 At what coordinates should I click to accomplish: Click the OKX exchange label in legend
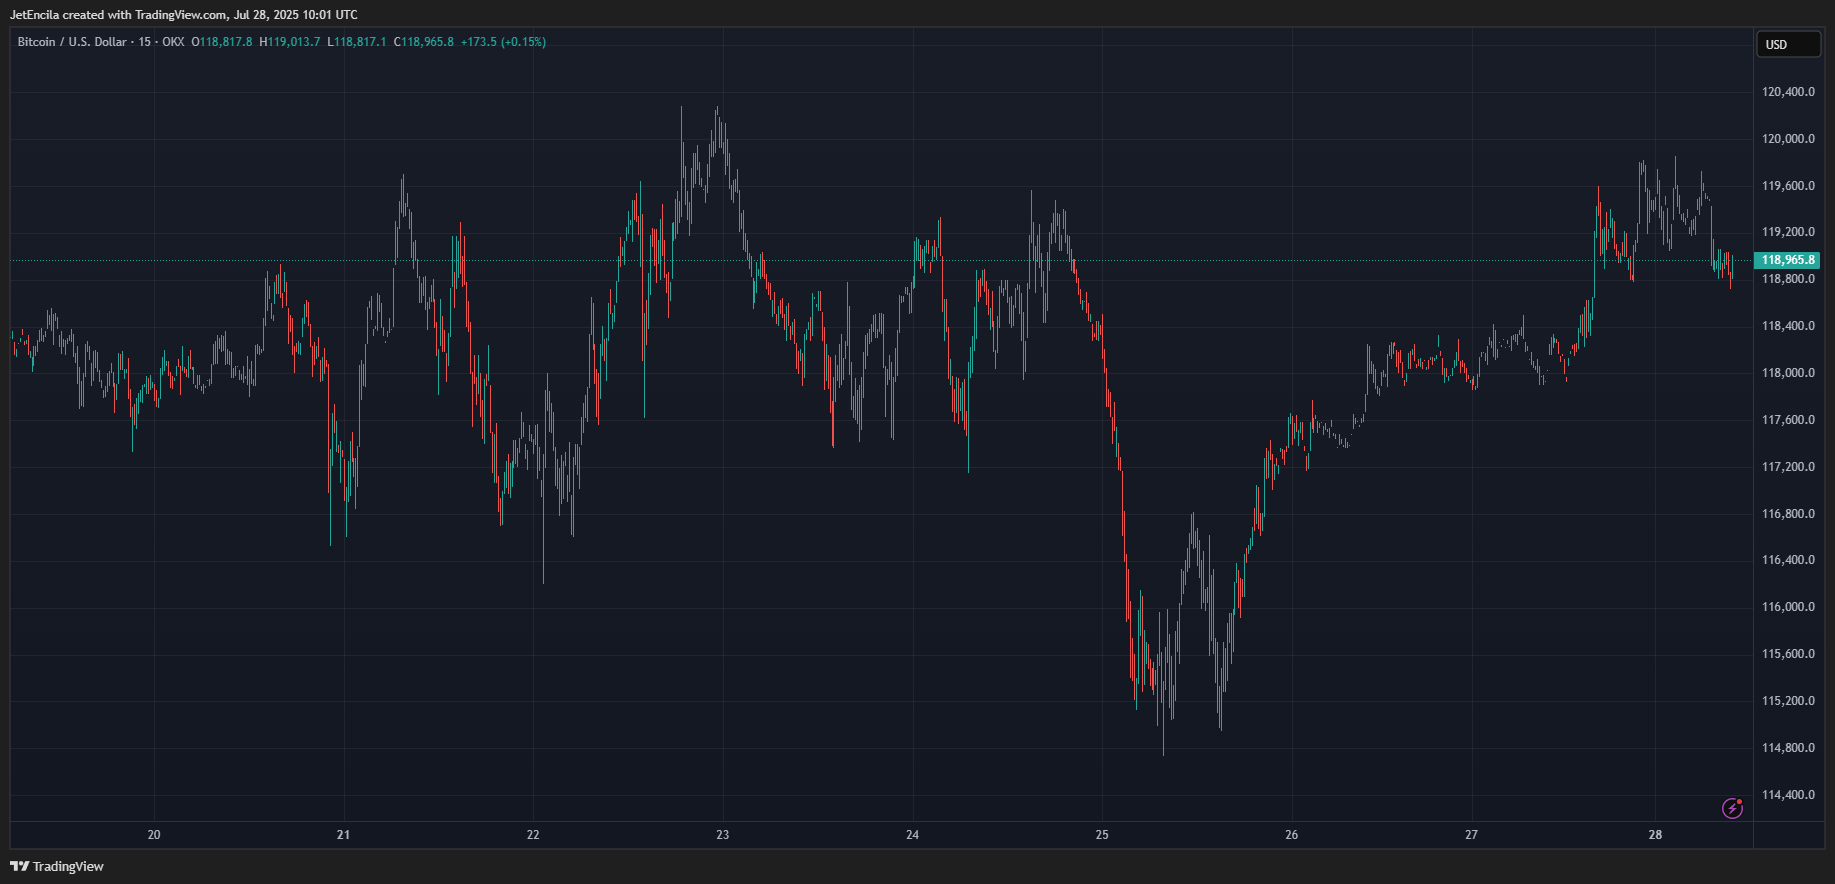[x=173, y=42]
